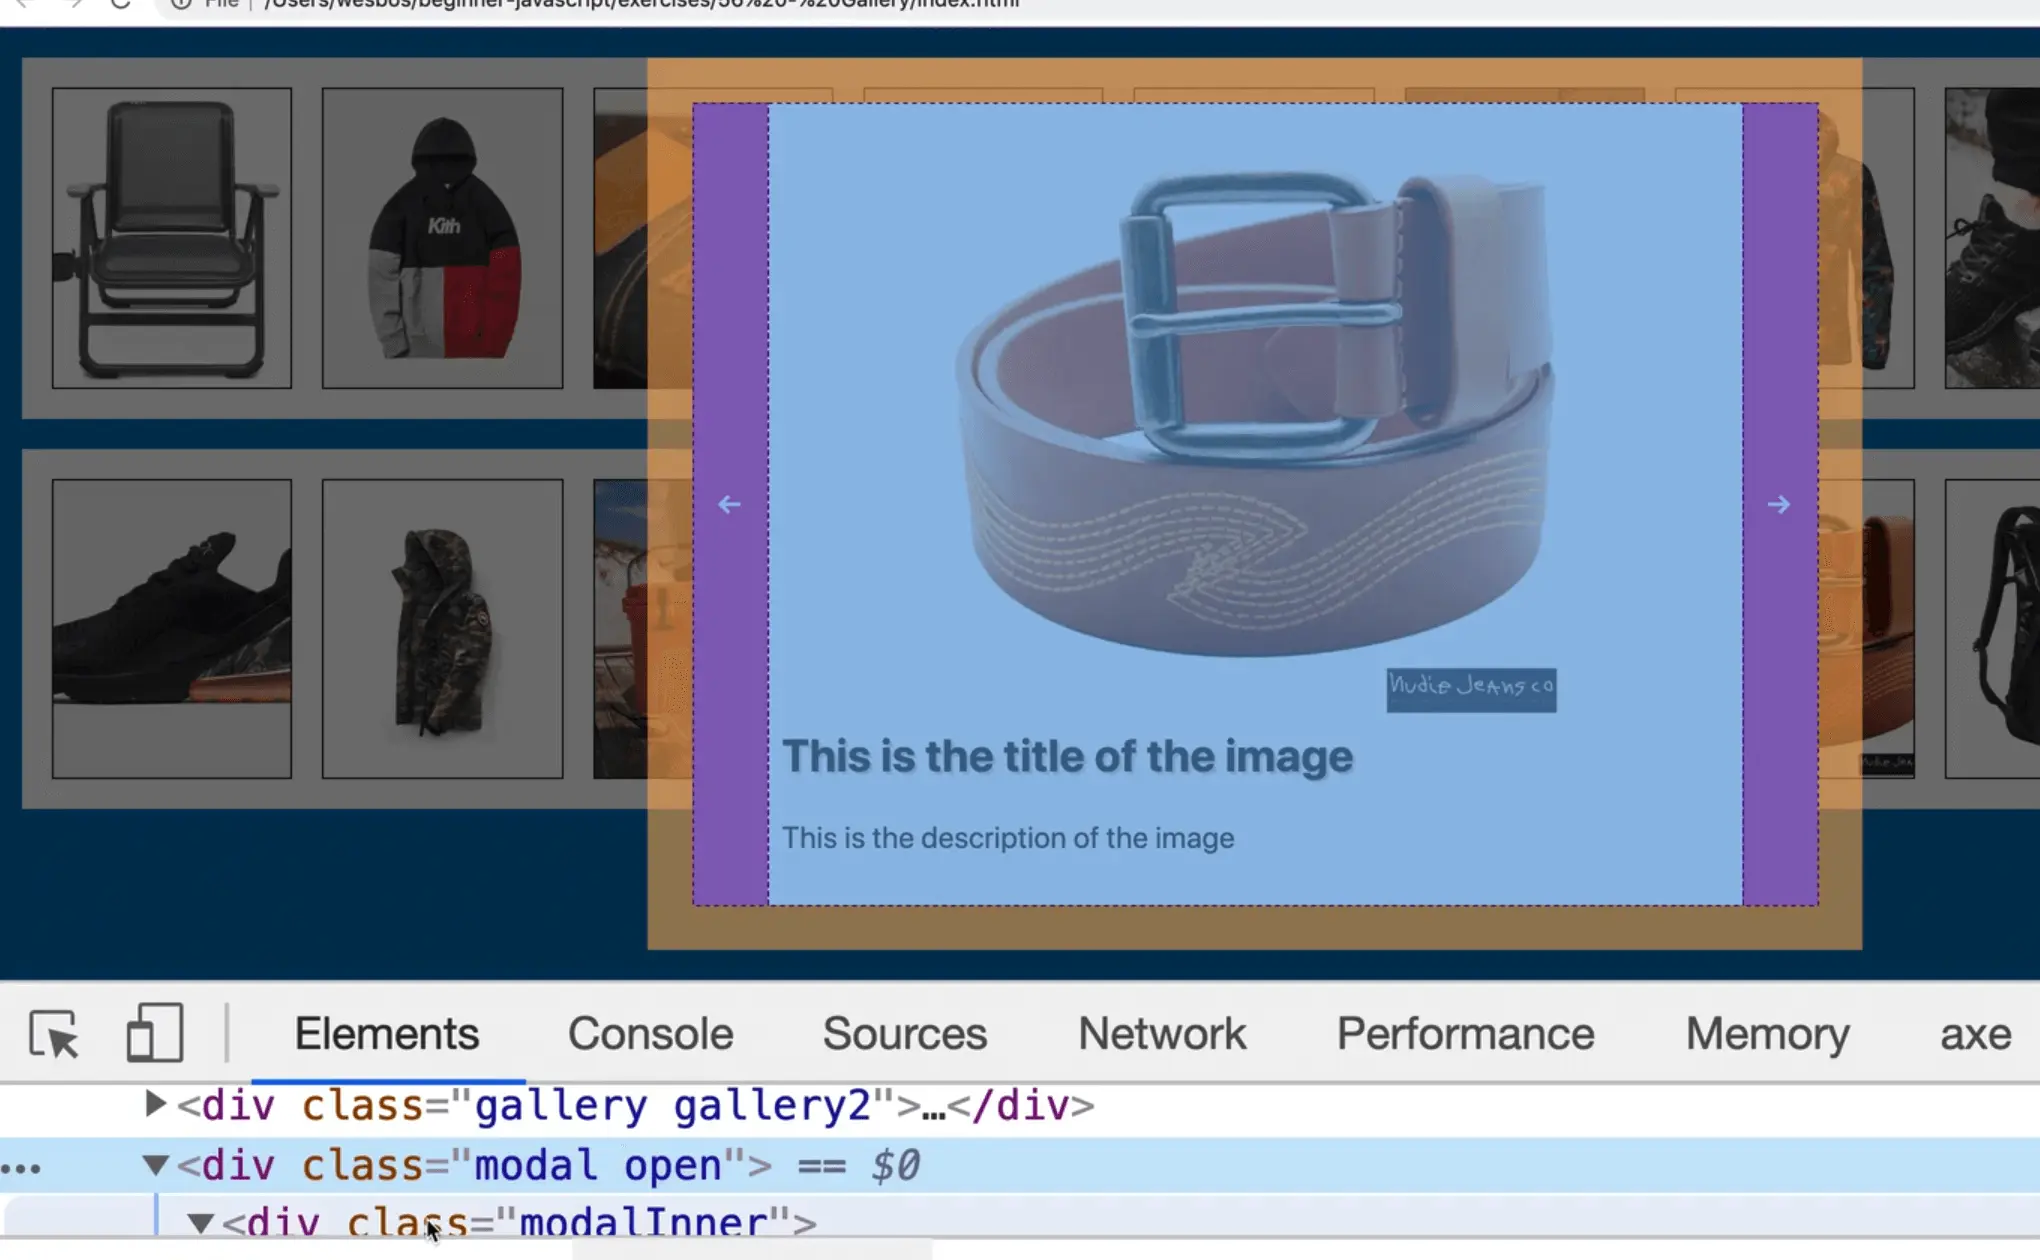Image resolution: width=2040 pixels, height=1260 pixels.
Task: Collapse the modal open div node
Action: click(155, 1165)
